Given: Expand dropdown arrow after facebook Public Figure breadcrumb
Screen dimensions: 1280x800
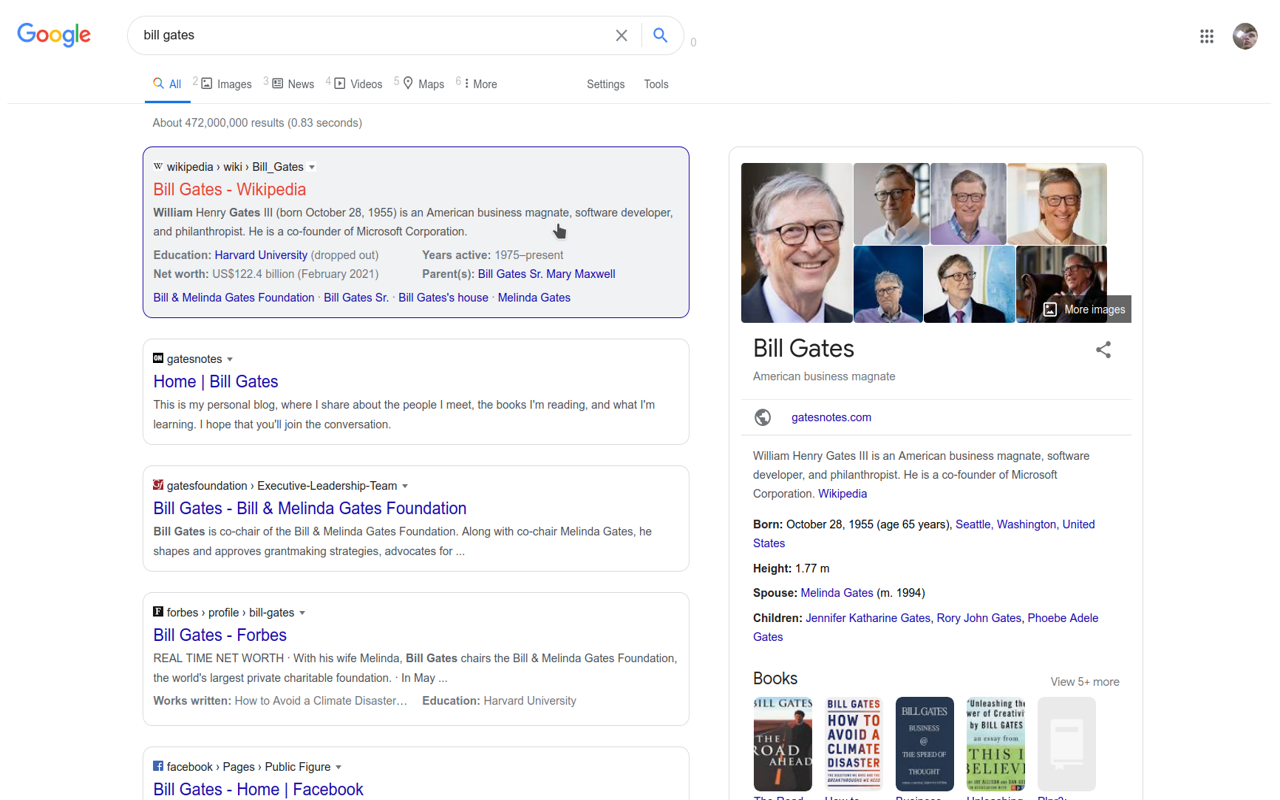Looking at the screenshot, I should tap(339, 767).
